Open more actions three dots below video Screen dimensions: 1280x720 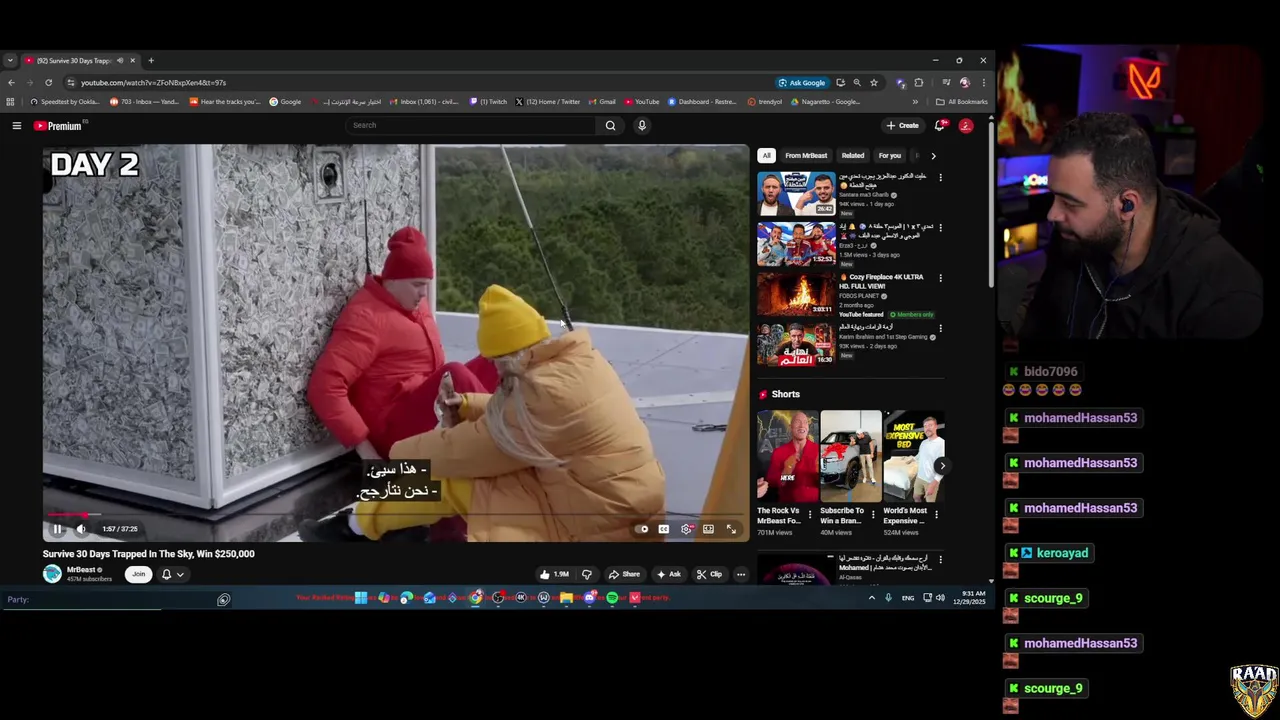coord(741,574)
